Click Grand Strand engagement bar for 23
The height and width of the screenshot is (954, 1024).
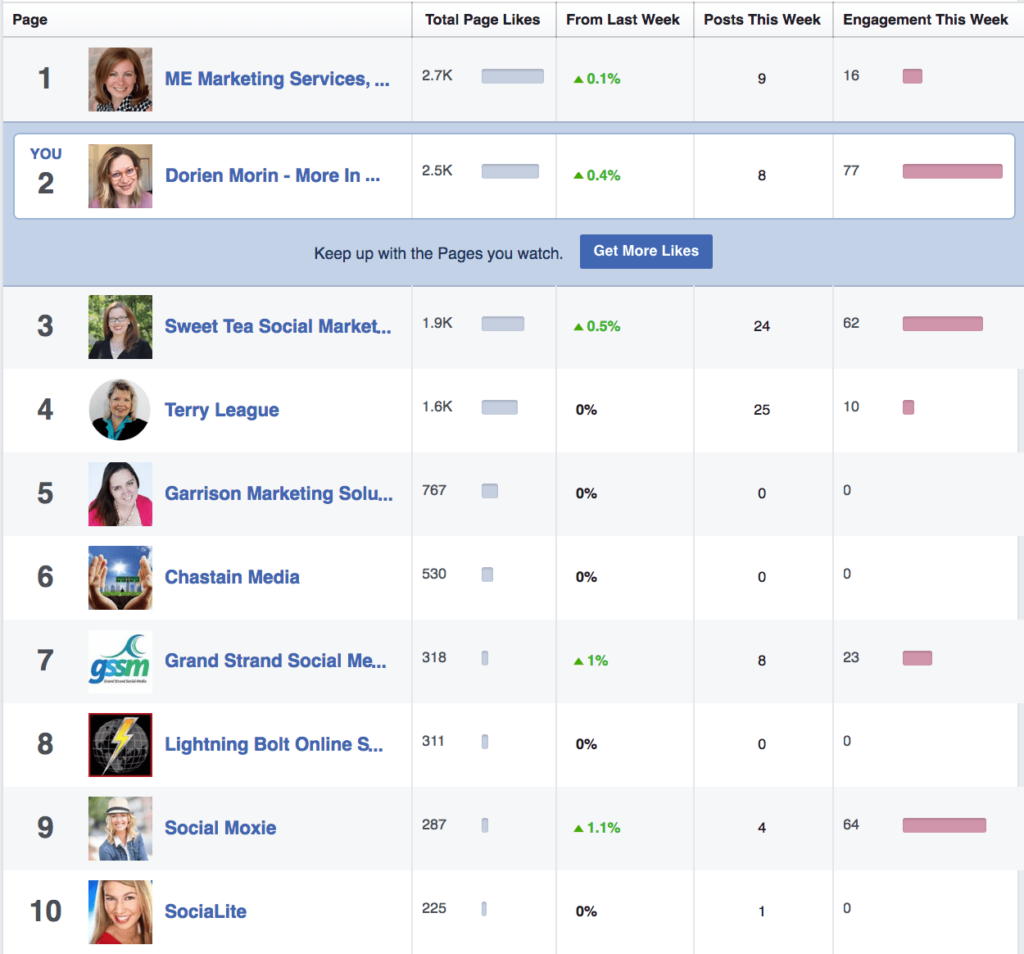[917, 658]
